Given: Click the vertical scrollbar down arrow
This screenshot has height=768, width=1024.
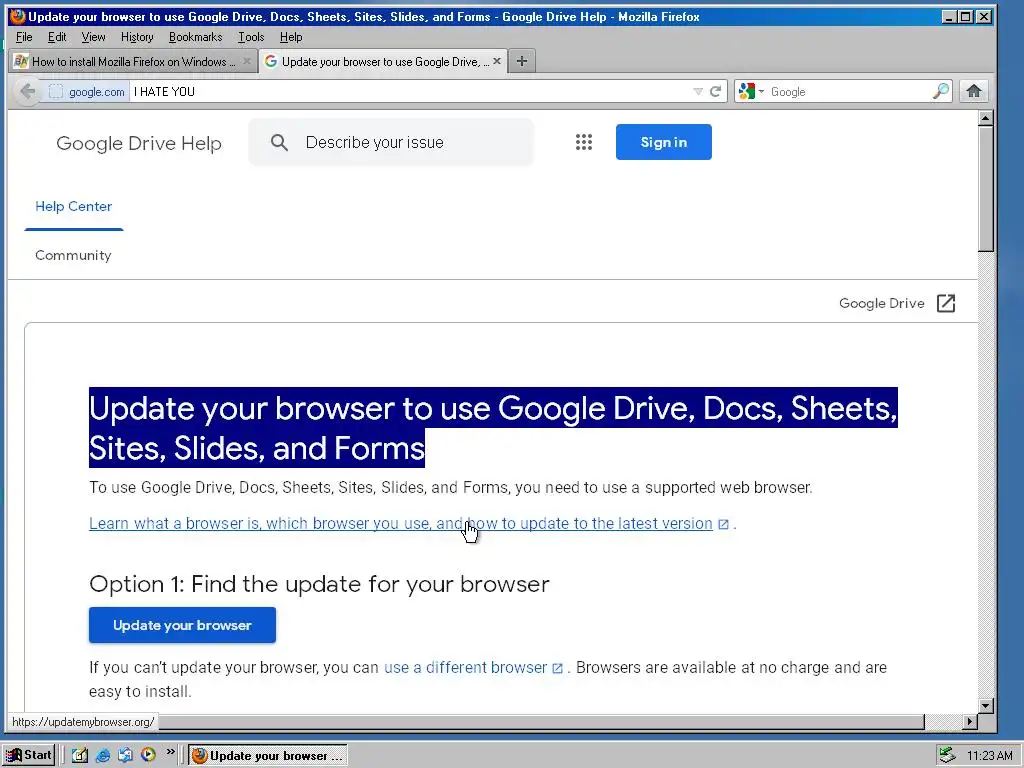Looking at the screenshot, I should [x=985, y=705].
